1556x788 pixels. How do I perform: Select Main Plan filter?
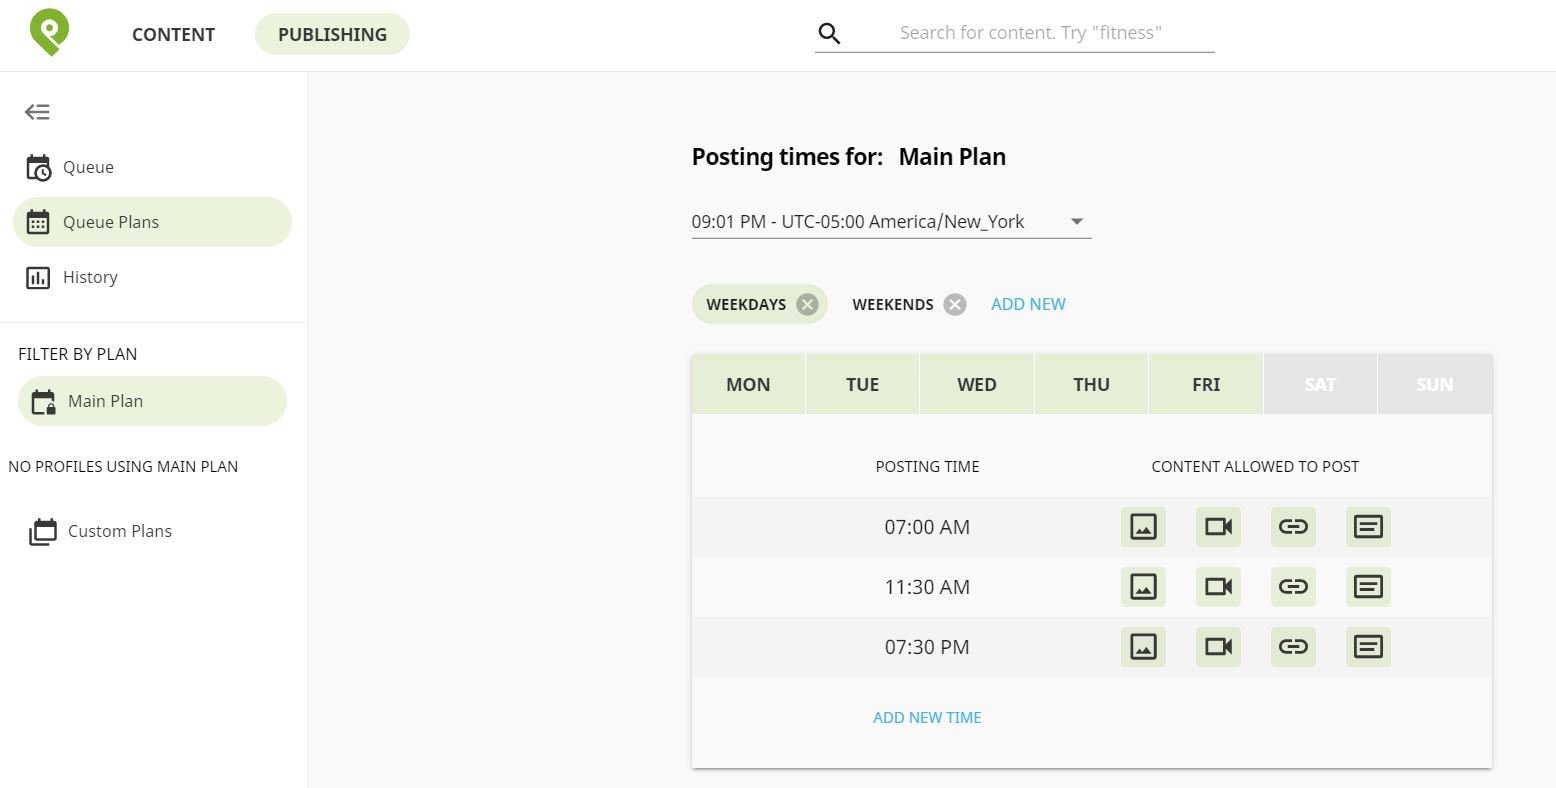(x=152, y=401)
